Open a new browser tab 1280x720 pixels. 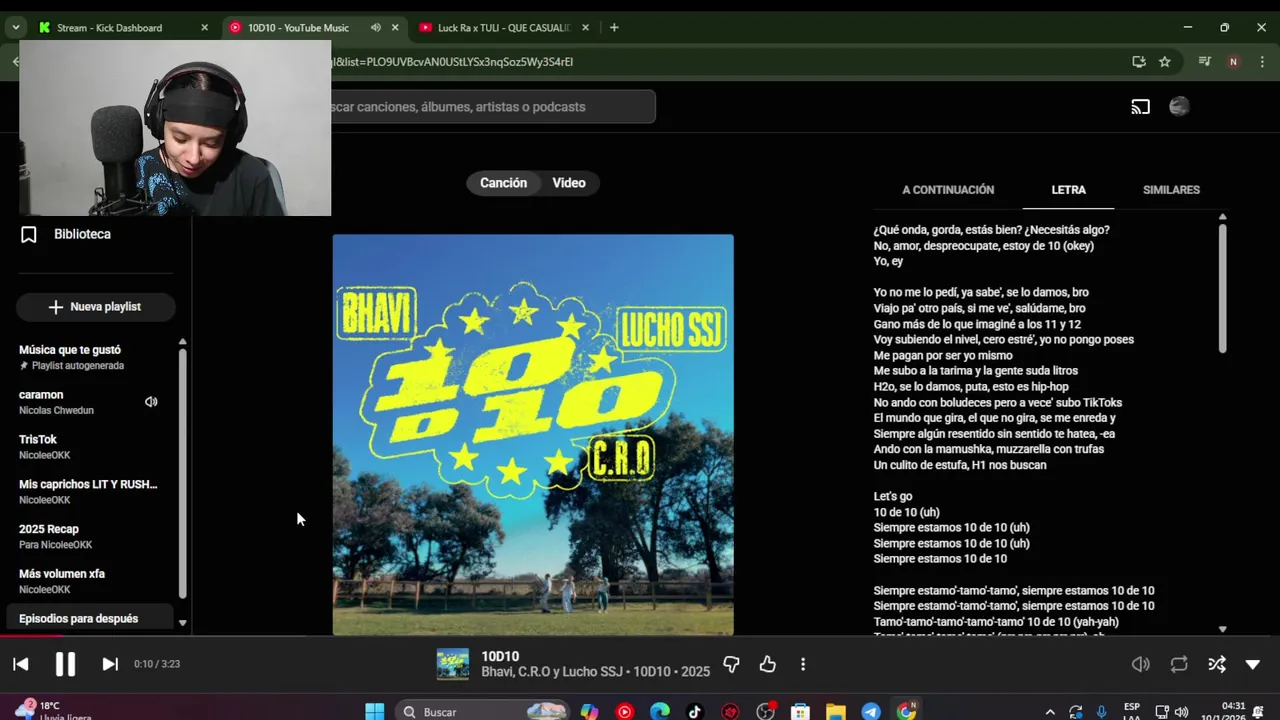614,28
